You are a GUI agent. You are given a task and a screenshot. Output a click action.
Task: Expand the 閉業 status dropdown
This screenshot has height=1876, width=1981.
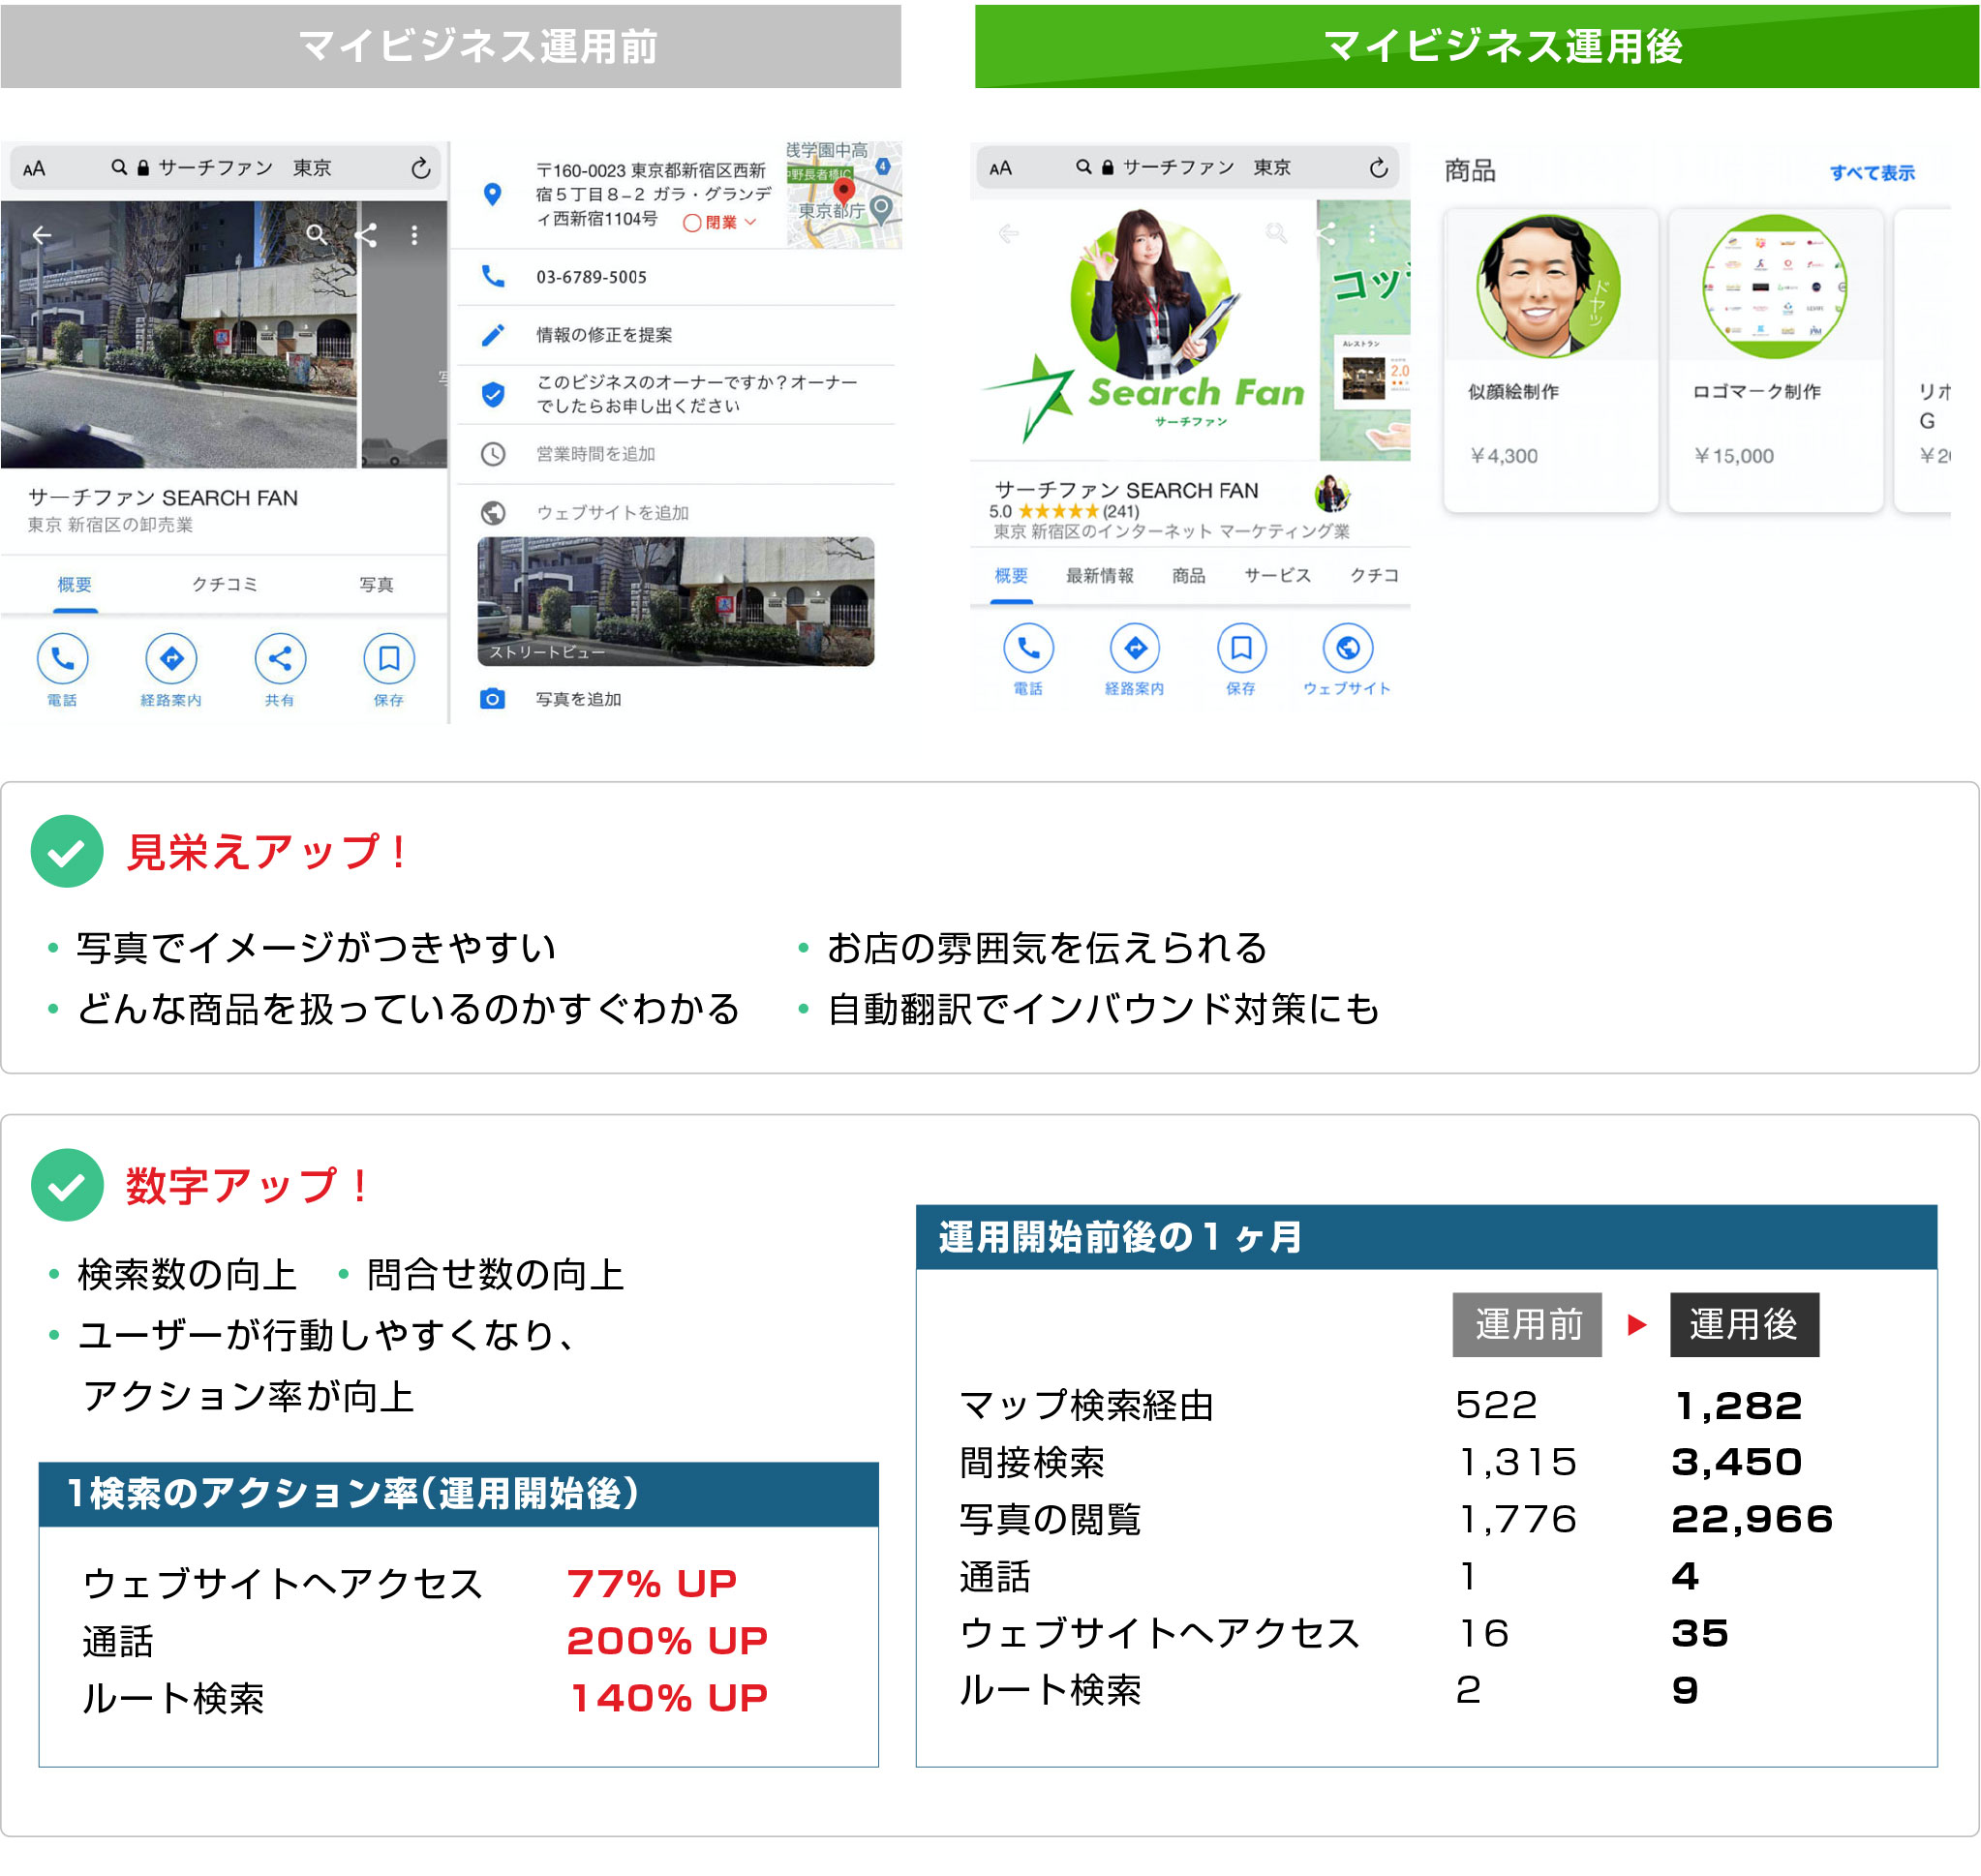coord(721,223)
